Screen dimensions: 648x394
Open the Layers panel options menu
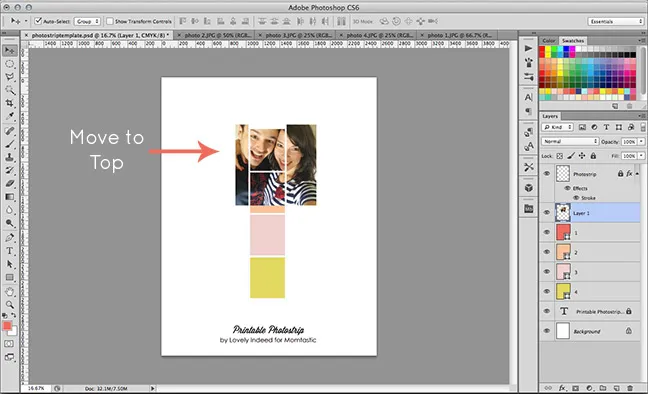pyautogui.click(x=641, y=116)
